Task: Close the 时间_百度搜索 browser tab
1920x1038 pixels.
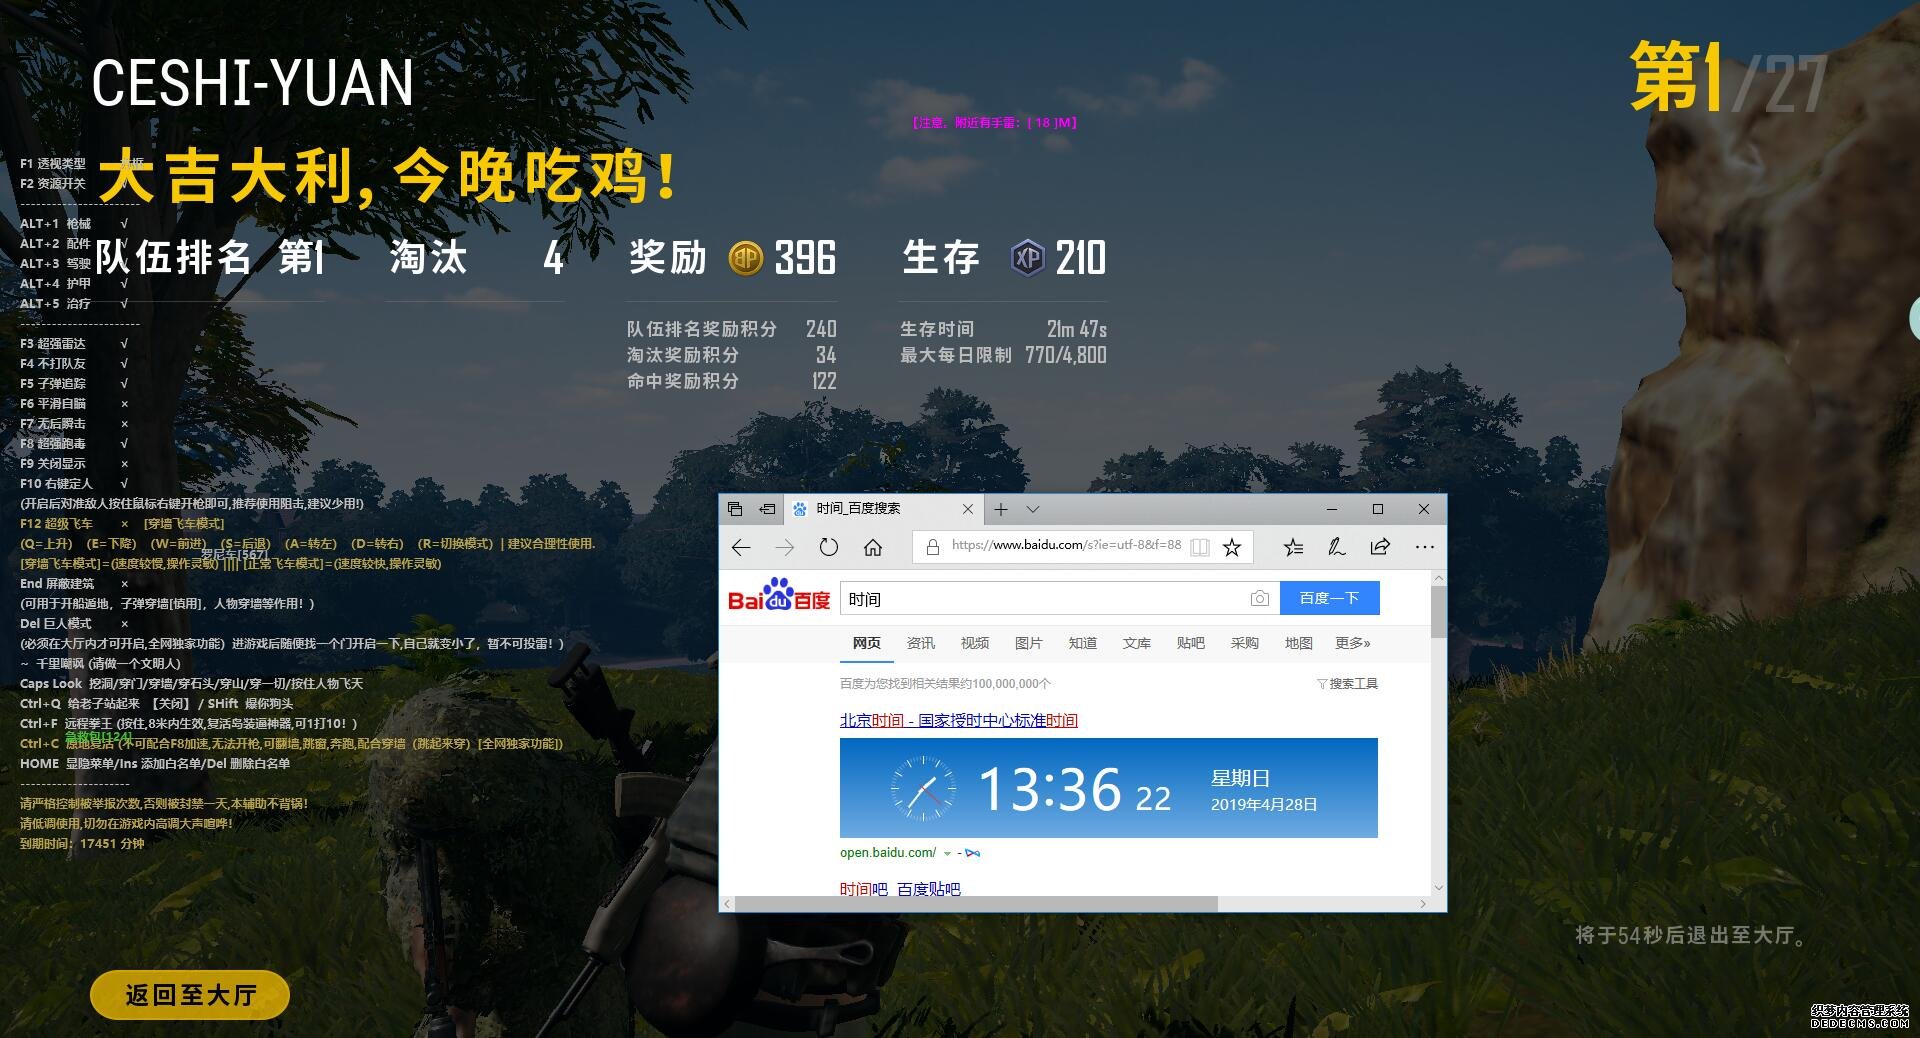Action: [968, 509]
